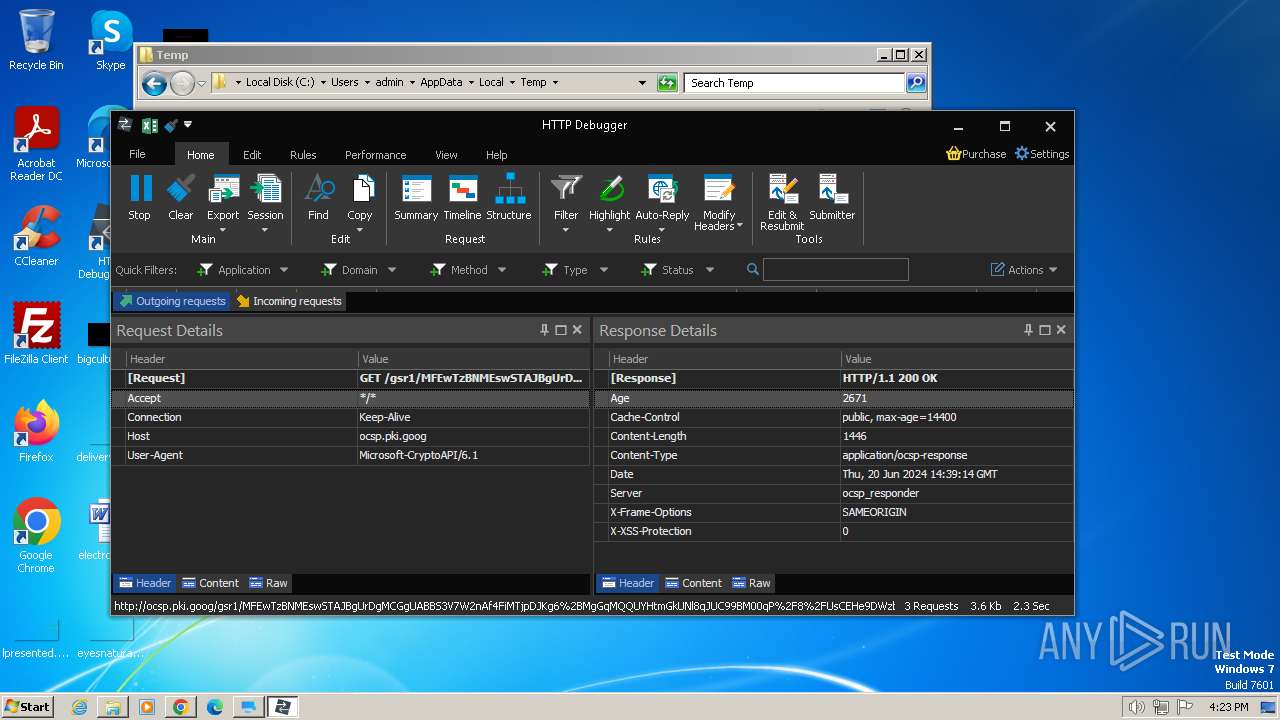Viewport: 1280px width, 720px height.
Task: Click the Search Temp field in Explorer
Action: pos(795,83)
